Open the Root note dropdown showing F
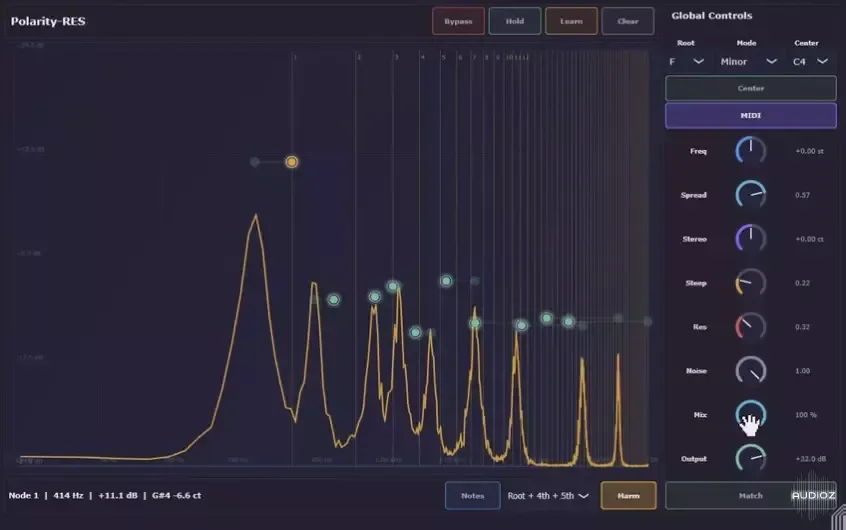The height and width of the screenshot is (530, 846). tap(686, 62)
